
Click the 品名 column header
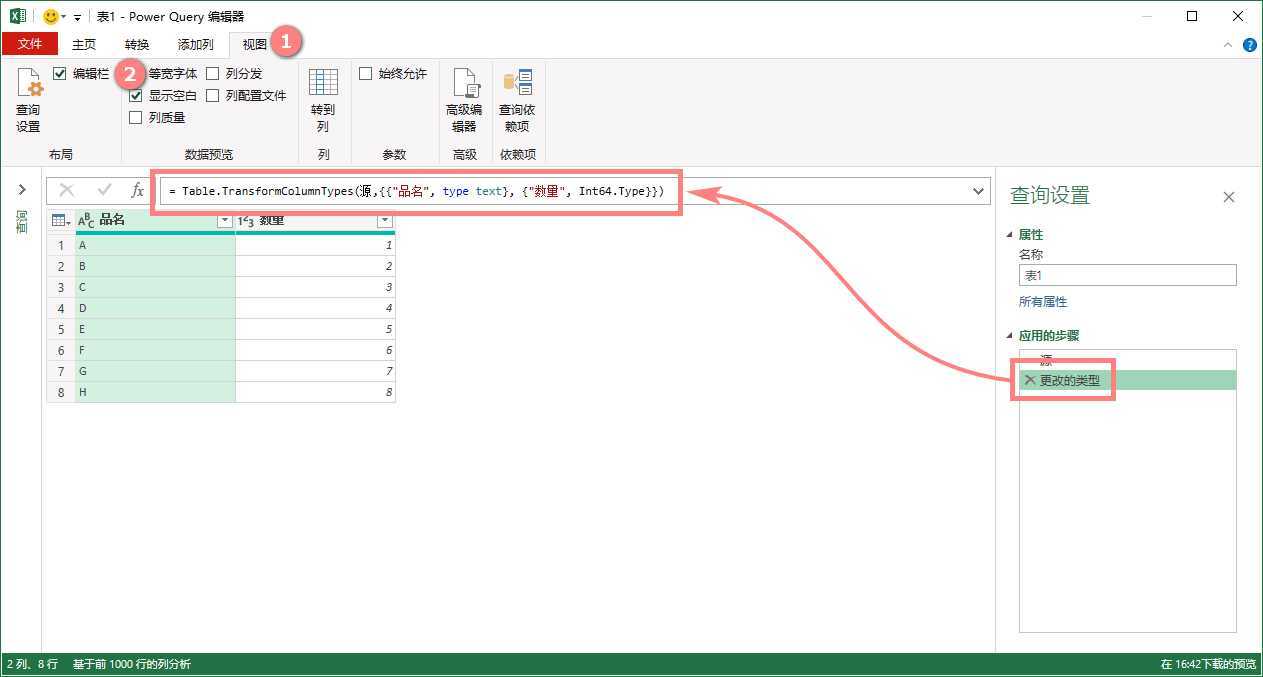click(155, 221)
